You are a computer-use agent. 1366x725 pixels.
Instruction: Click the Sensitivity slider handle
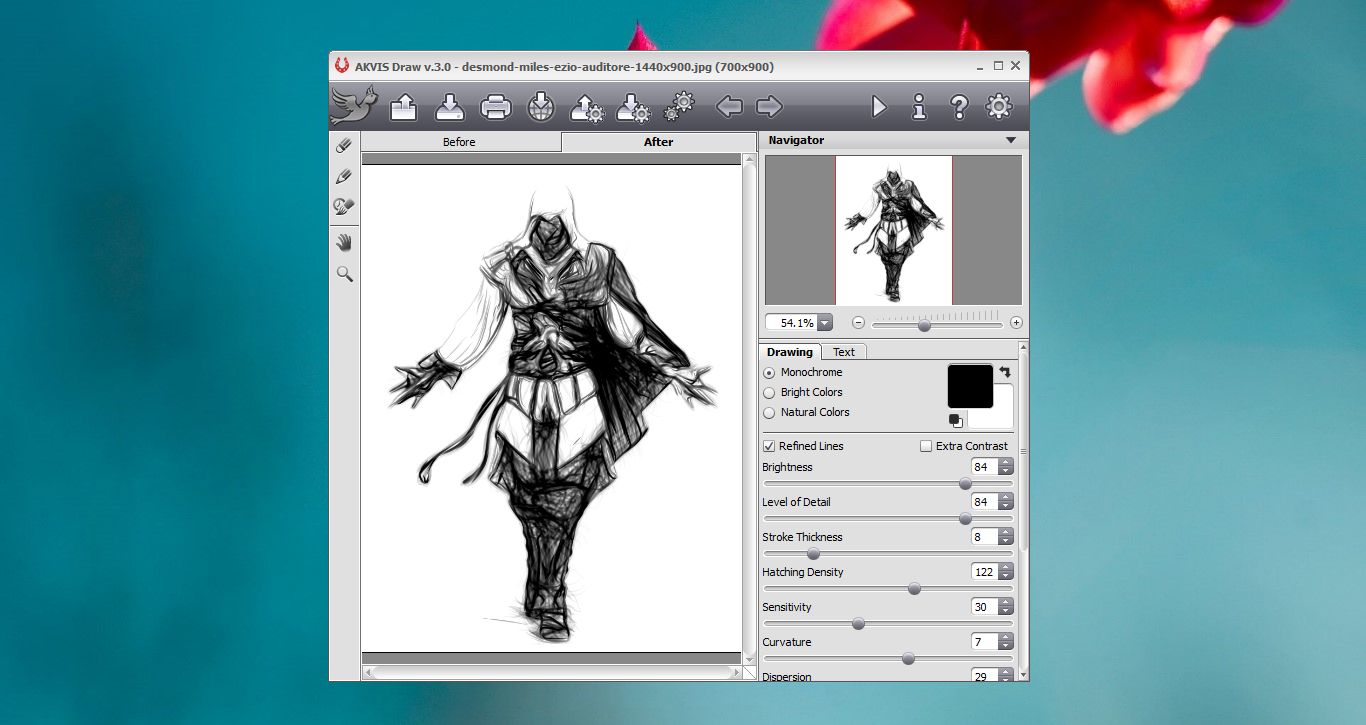[858, 624]
